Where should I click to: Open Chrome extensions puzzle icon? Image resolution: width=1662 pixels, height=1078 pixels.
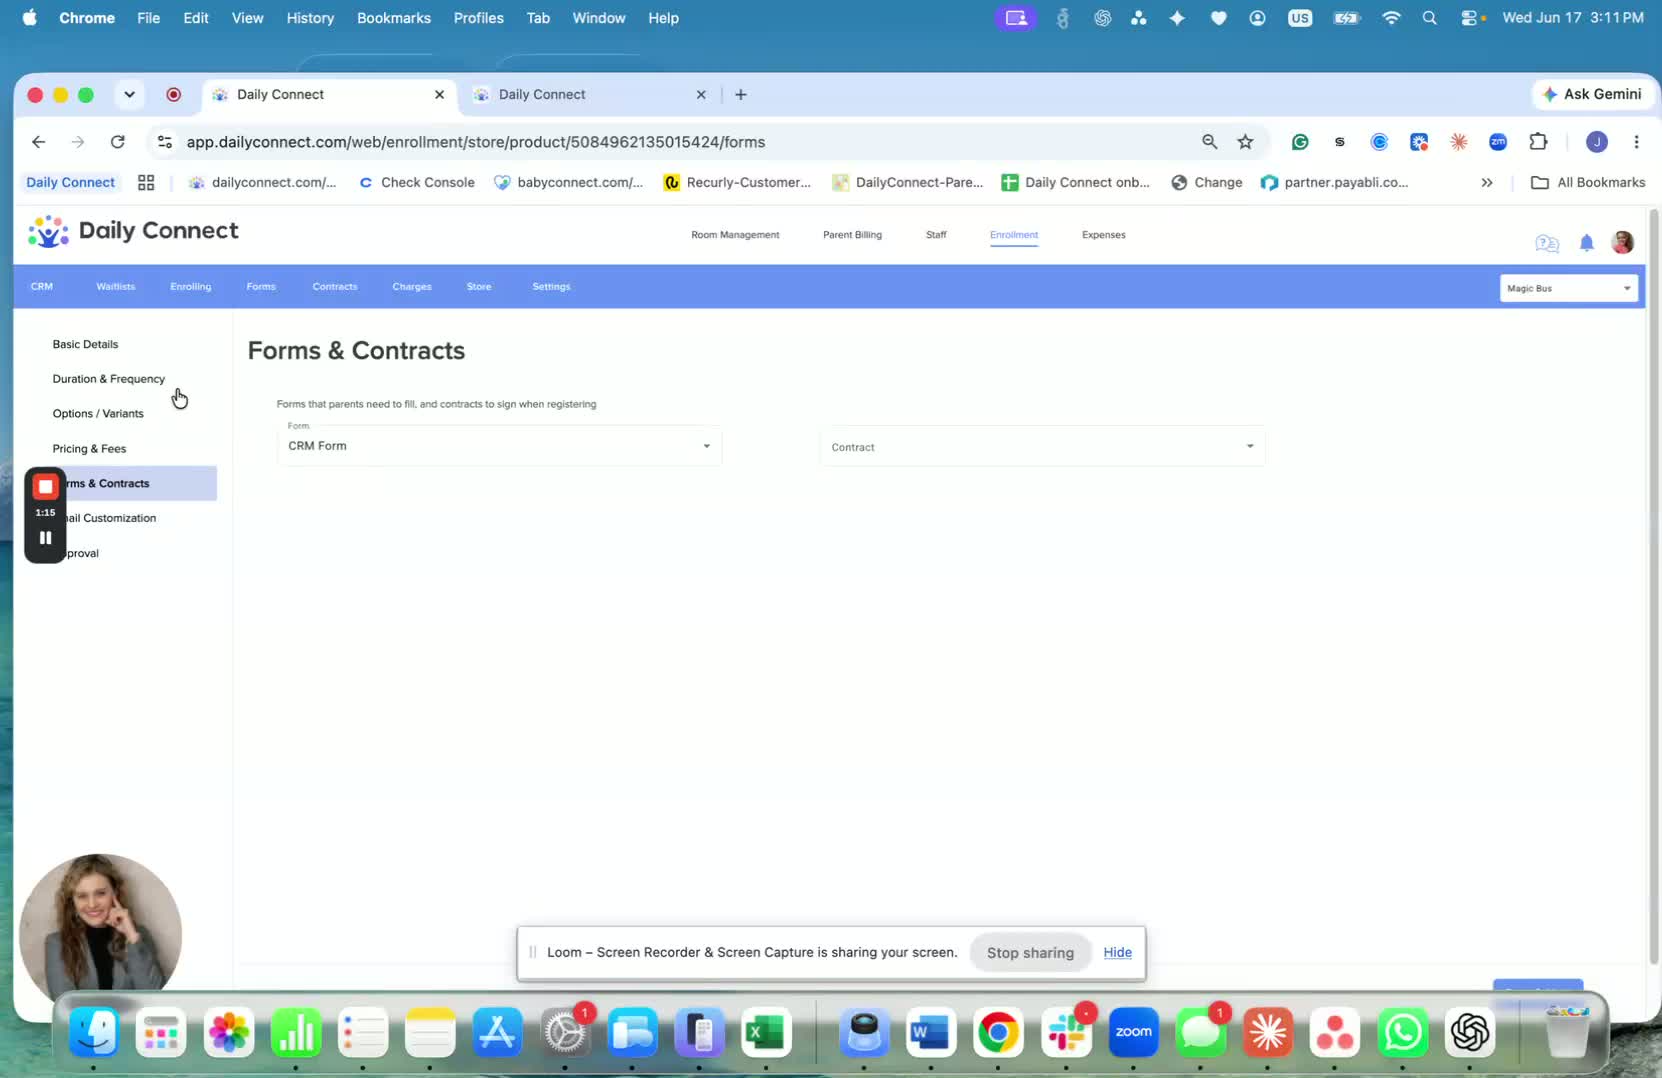coord(1538,142)
